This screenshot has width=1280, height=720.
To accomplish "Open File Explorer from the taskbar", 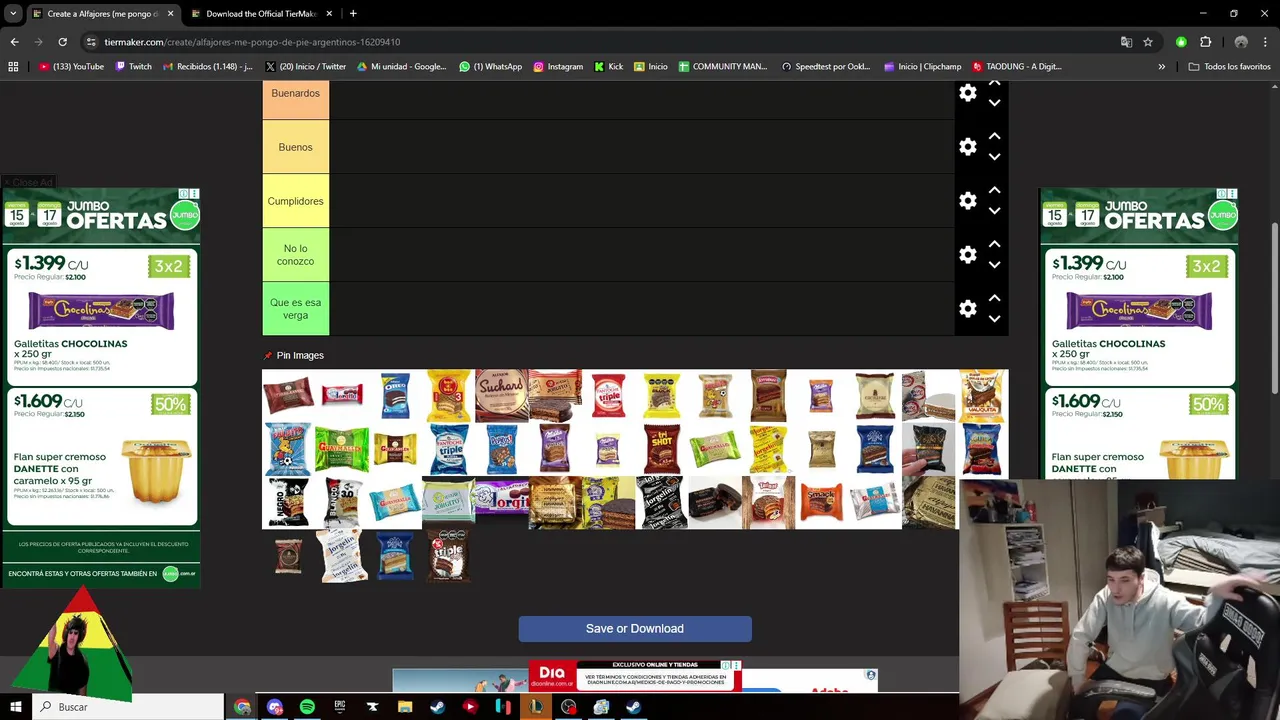I will coord(405,707).
